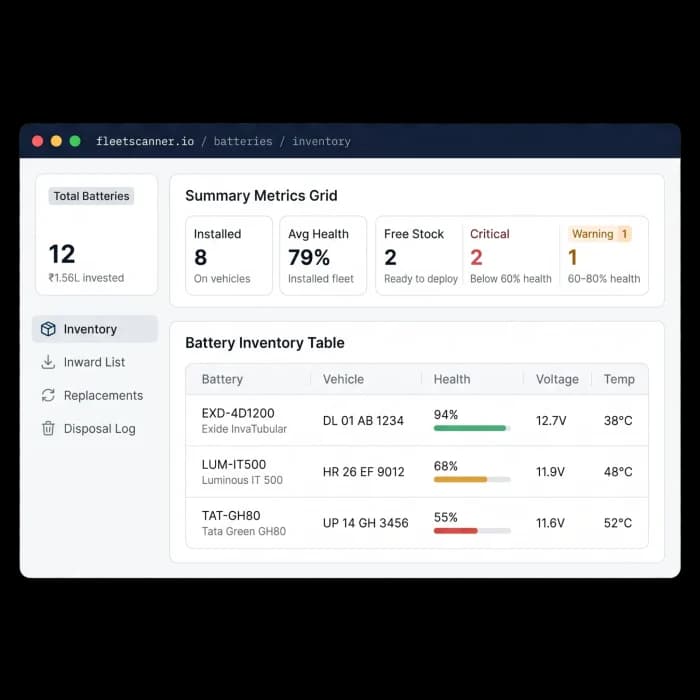This screenshot has width=700, height=700.
Task: Click the Vehicle column header
Action: pos(343,379)
